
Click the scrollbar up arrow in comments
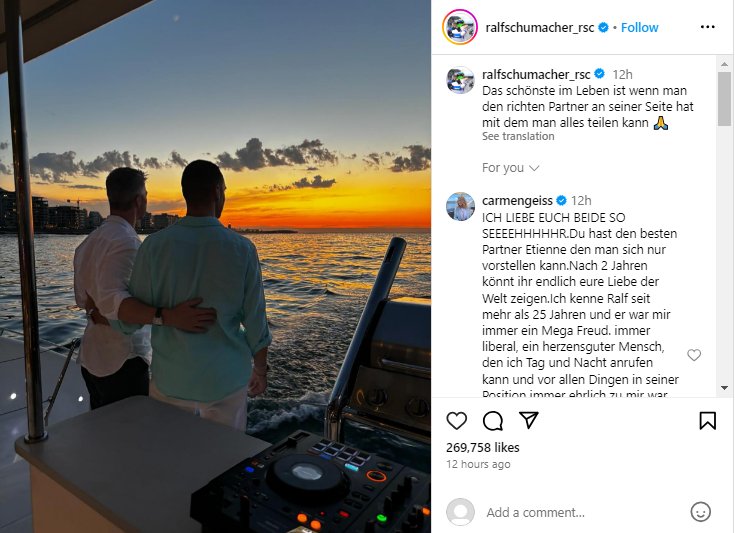tap(724, 64)
